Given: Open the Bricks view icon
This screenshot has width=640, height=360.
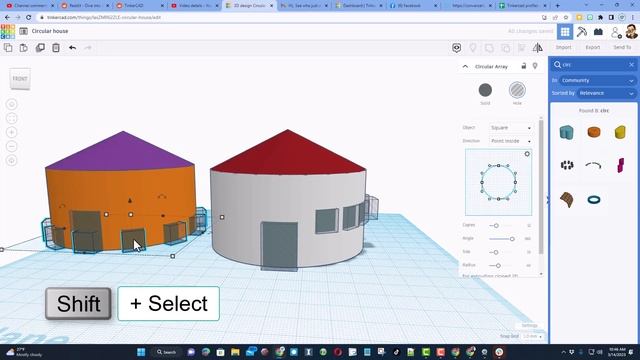Looking at the screenshot, I should coord(598,31).
